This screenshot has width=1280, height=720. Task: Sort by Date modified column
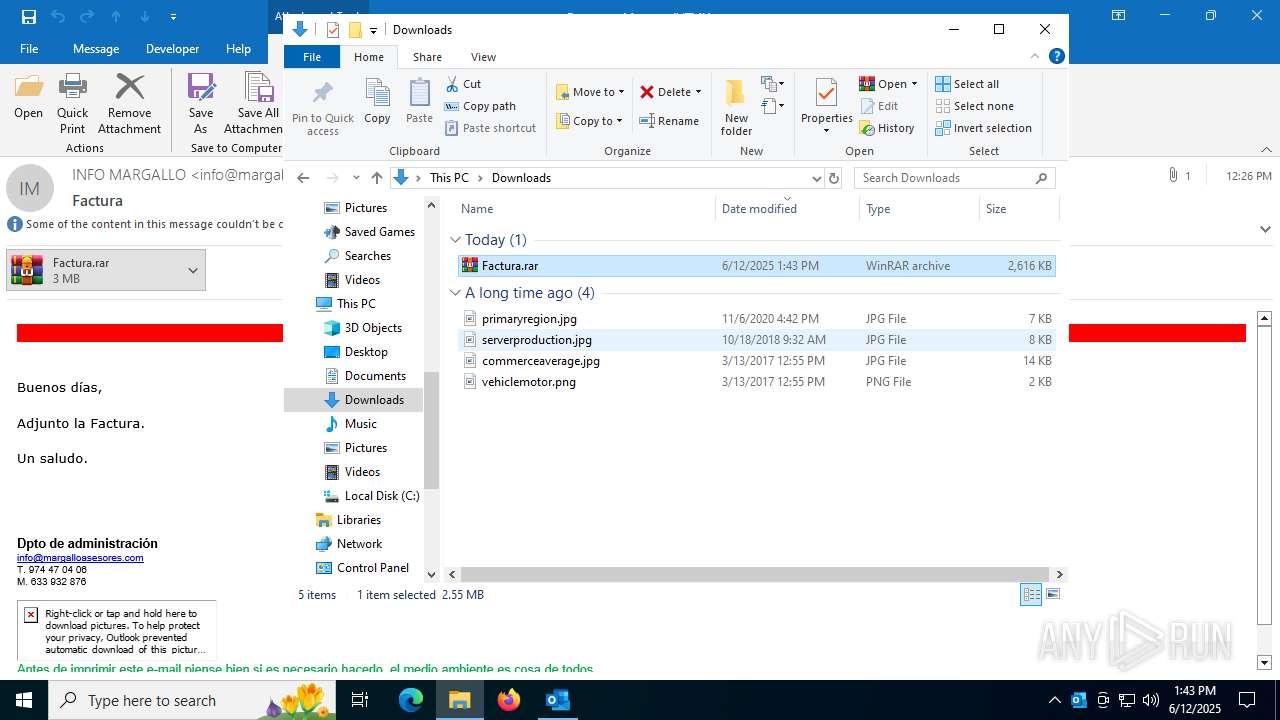787,209
